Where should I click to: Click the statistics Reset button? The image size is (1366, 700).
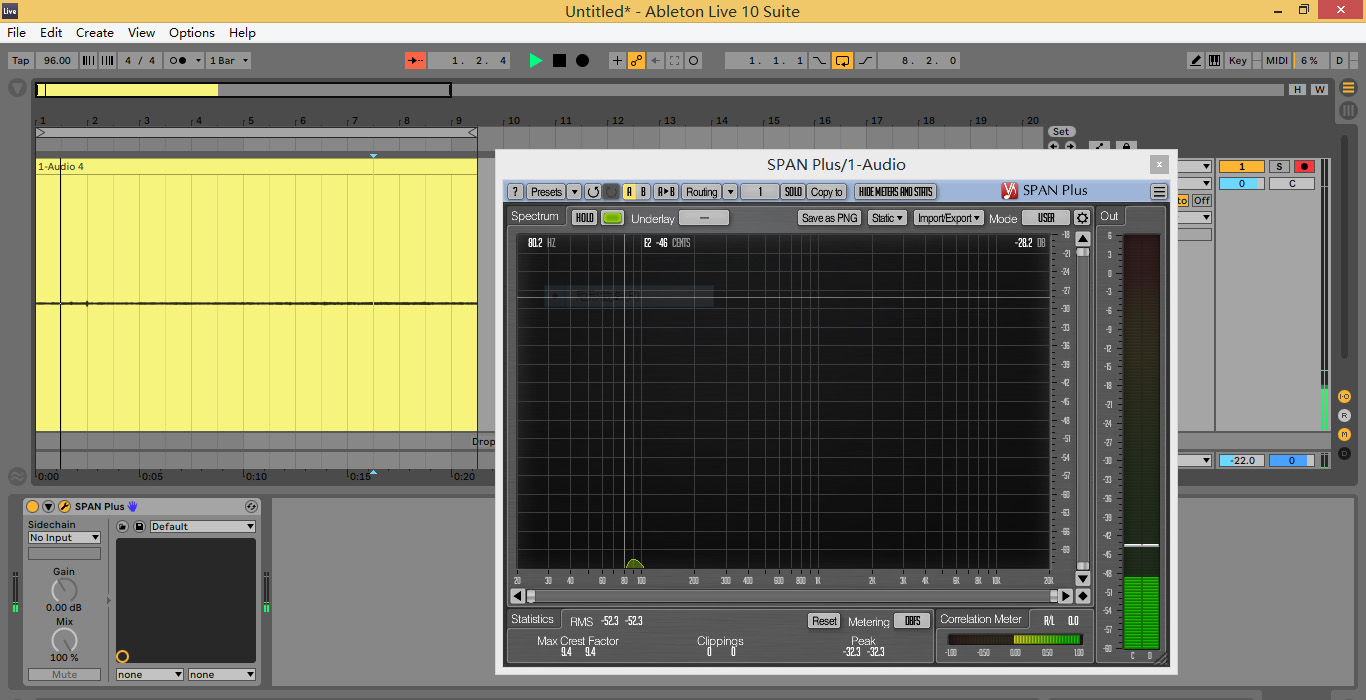pyautogui.click(x=824, y=621)
